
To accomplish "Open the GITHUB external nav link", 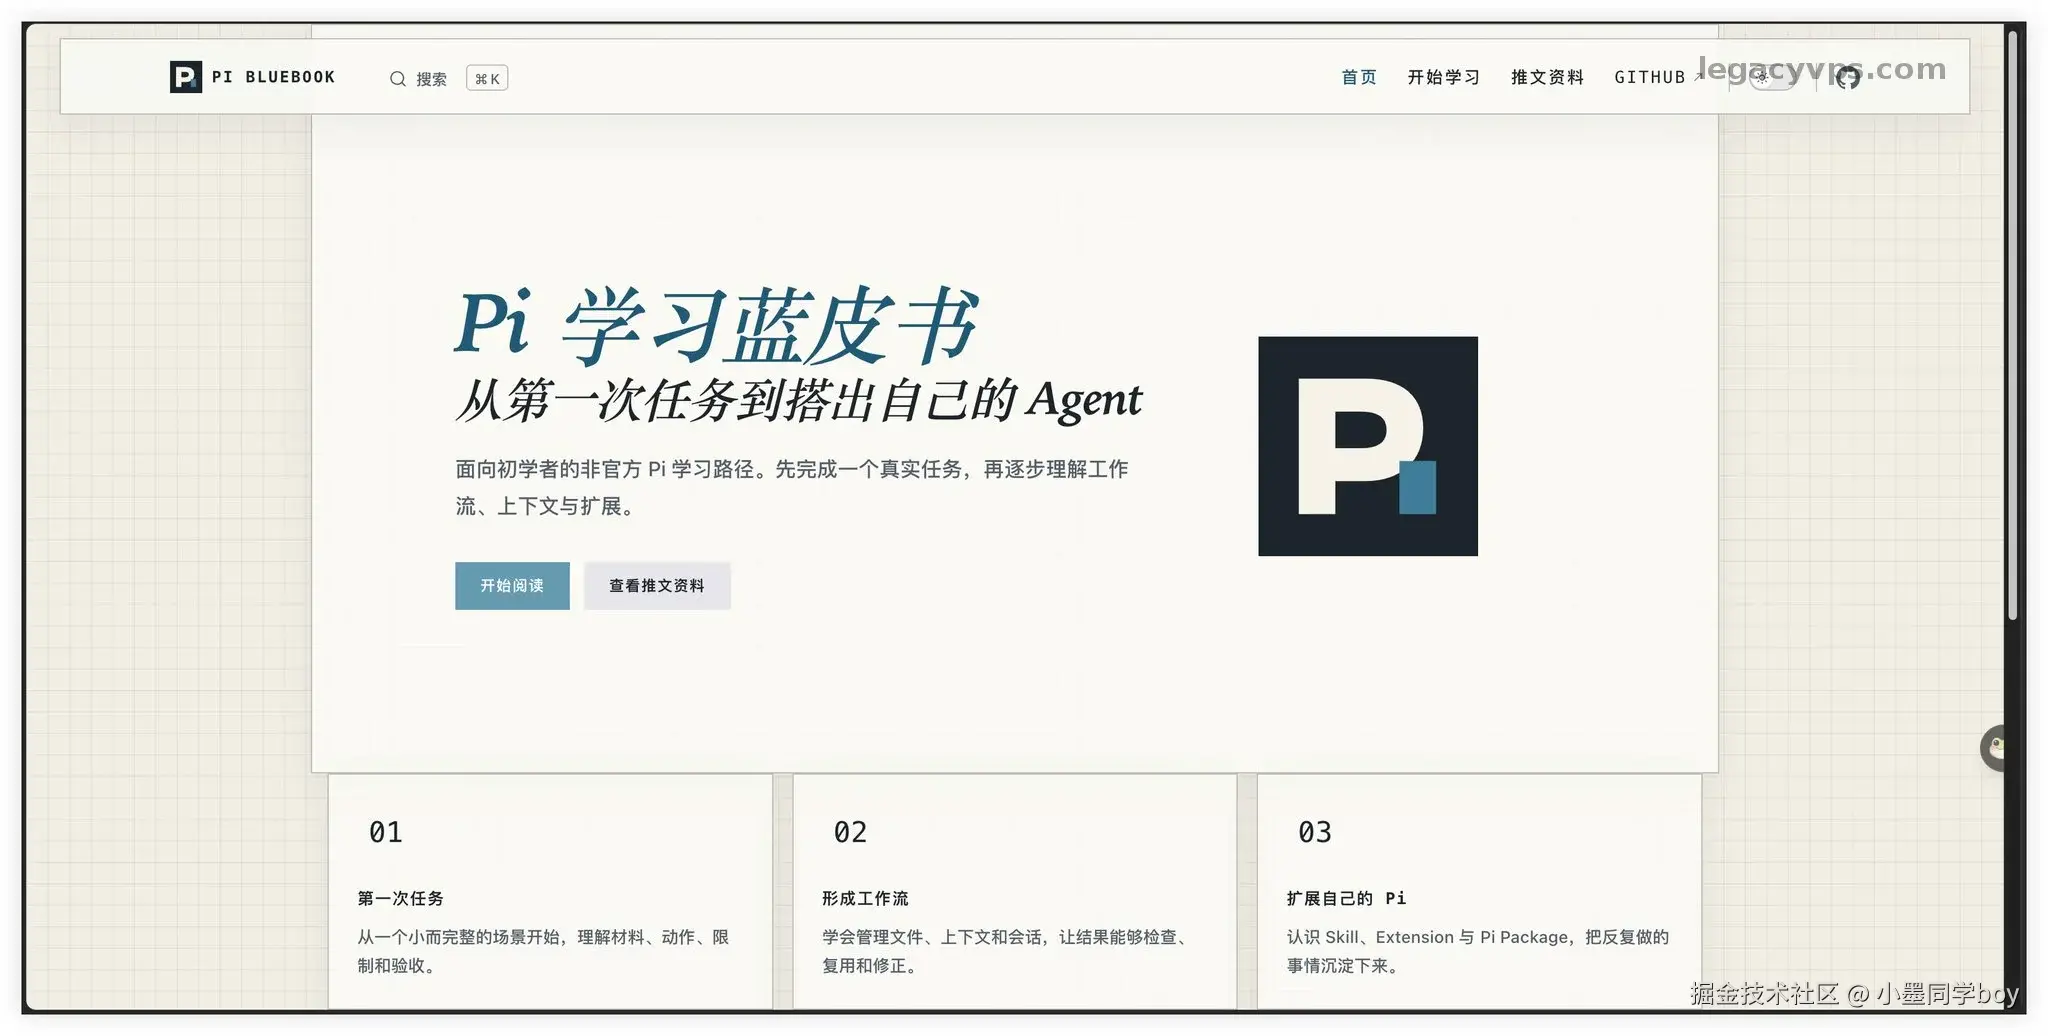I will (1658, 77).
